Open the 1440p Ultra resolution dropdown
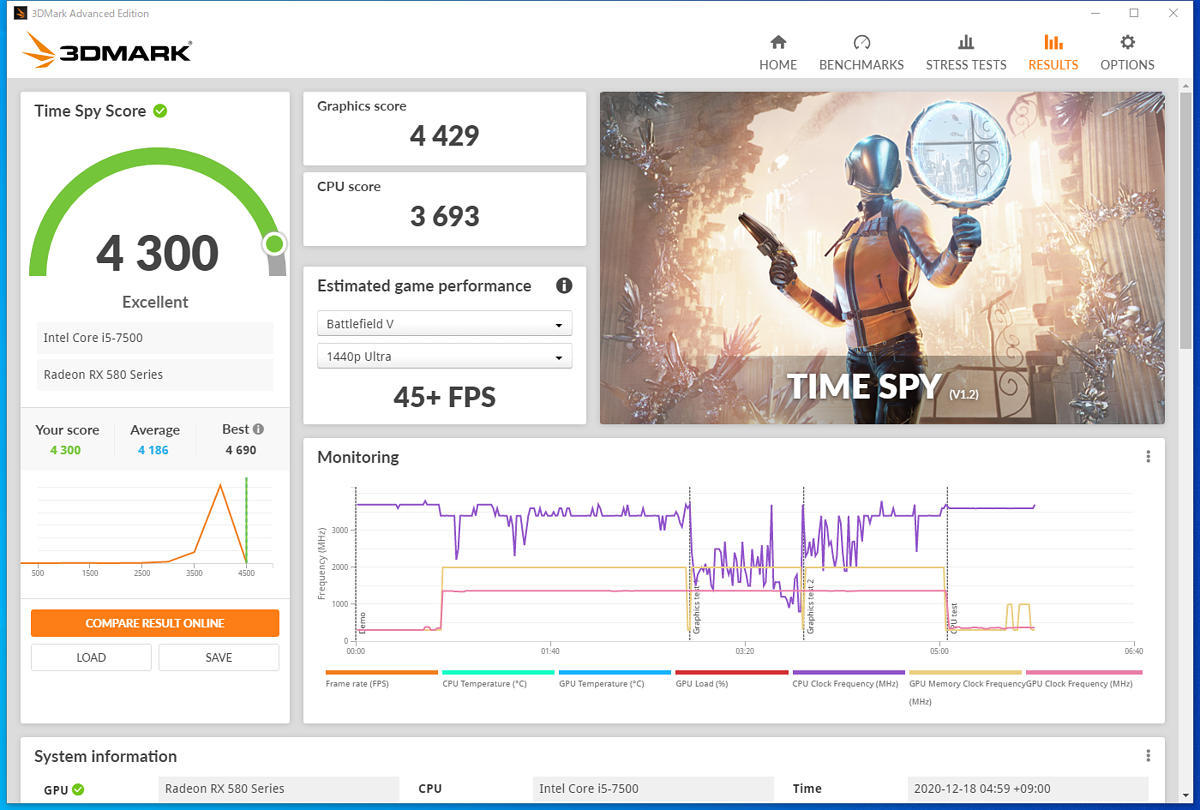This screenshot has height=810, width=1200. (x=444, y=356)
